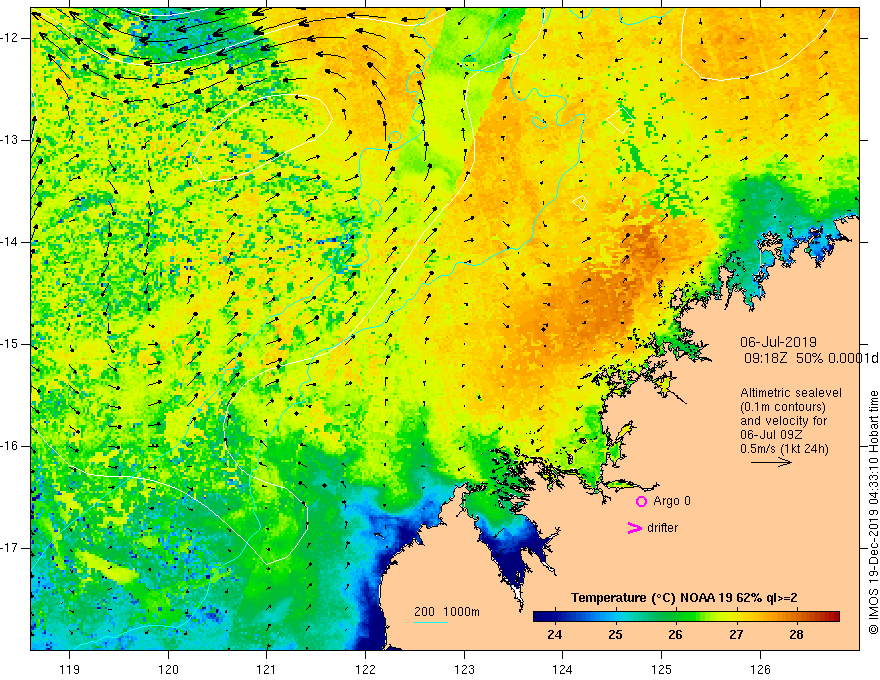Viewport: 880px width, 680px height.
Task: Click the latitude axis label -17
Action: pyautogui.click(x=10, y=548)
